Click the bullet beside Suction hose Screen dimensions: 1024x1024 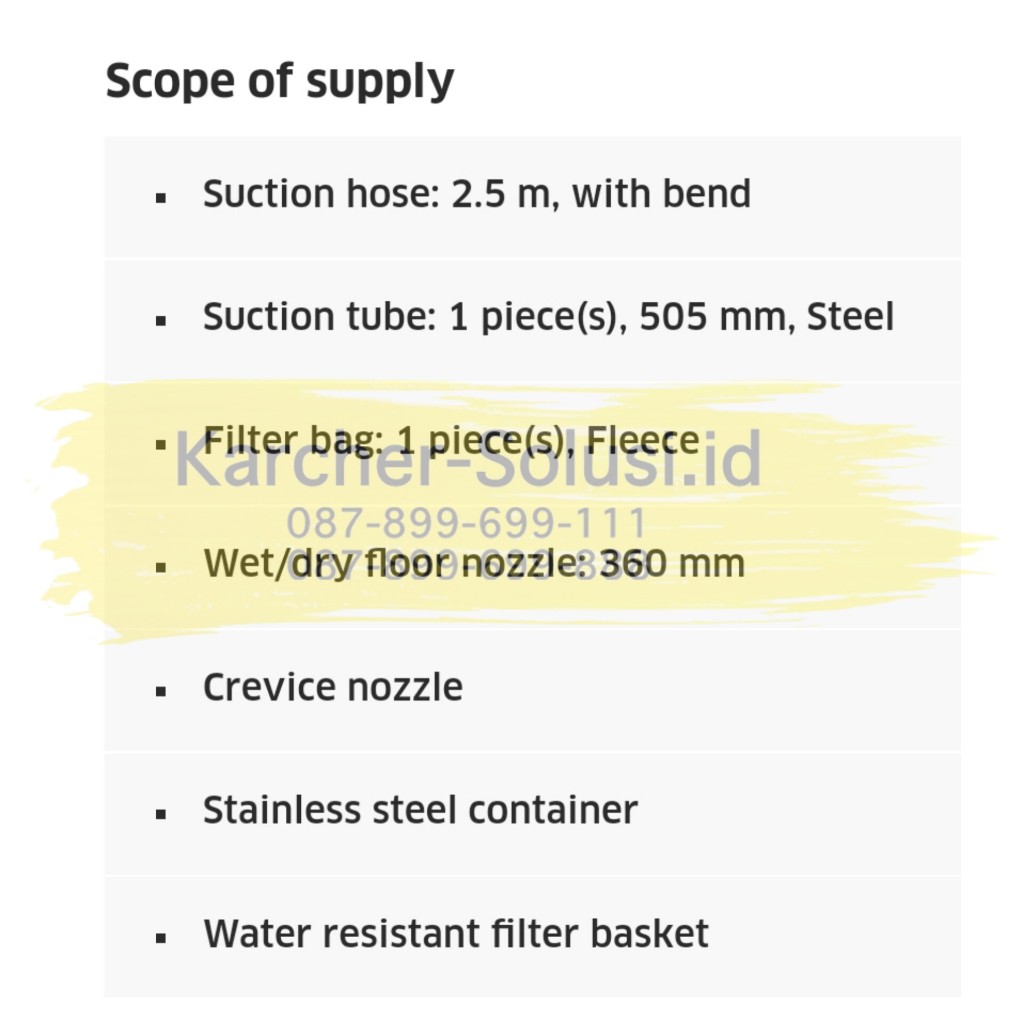pyautogui.click(x=161, y=198)
